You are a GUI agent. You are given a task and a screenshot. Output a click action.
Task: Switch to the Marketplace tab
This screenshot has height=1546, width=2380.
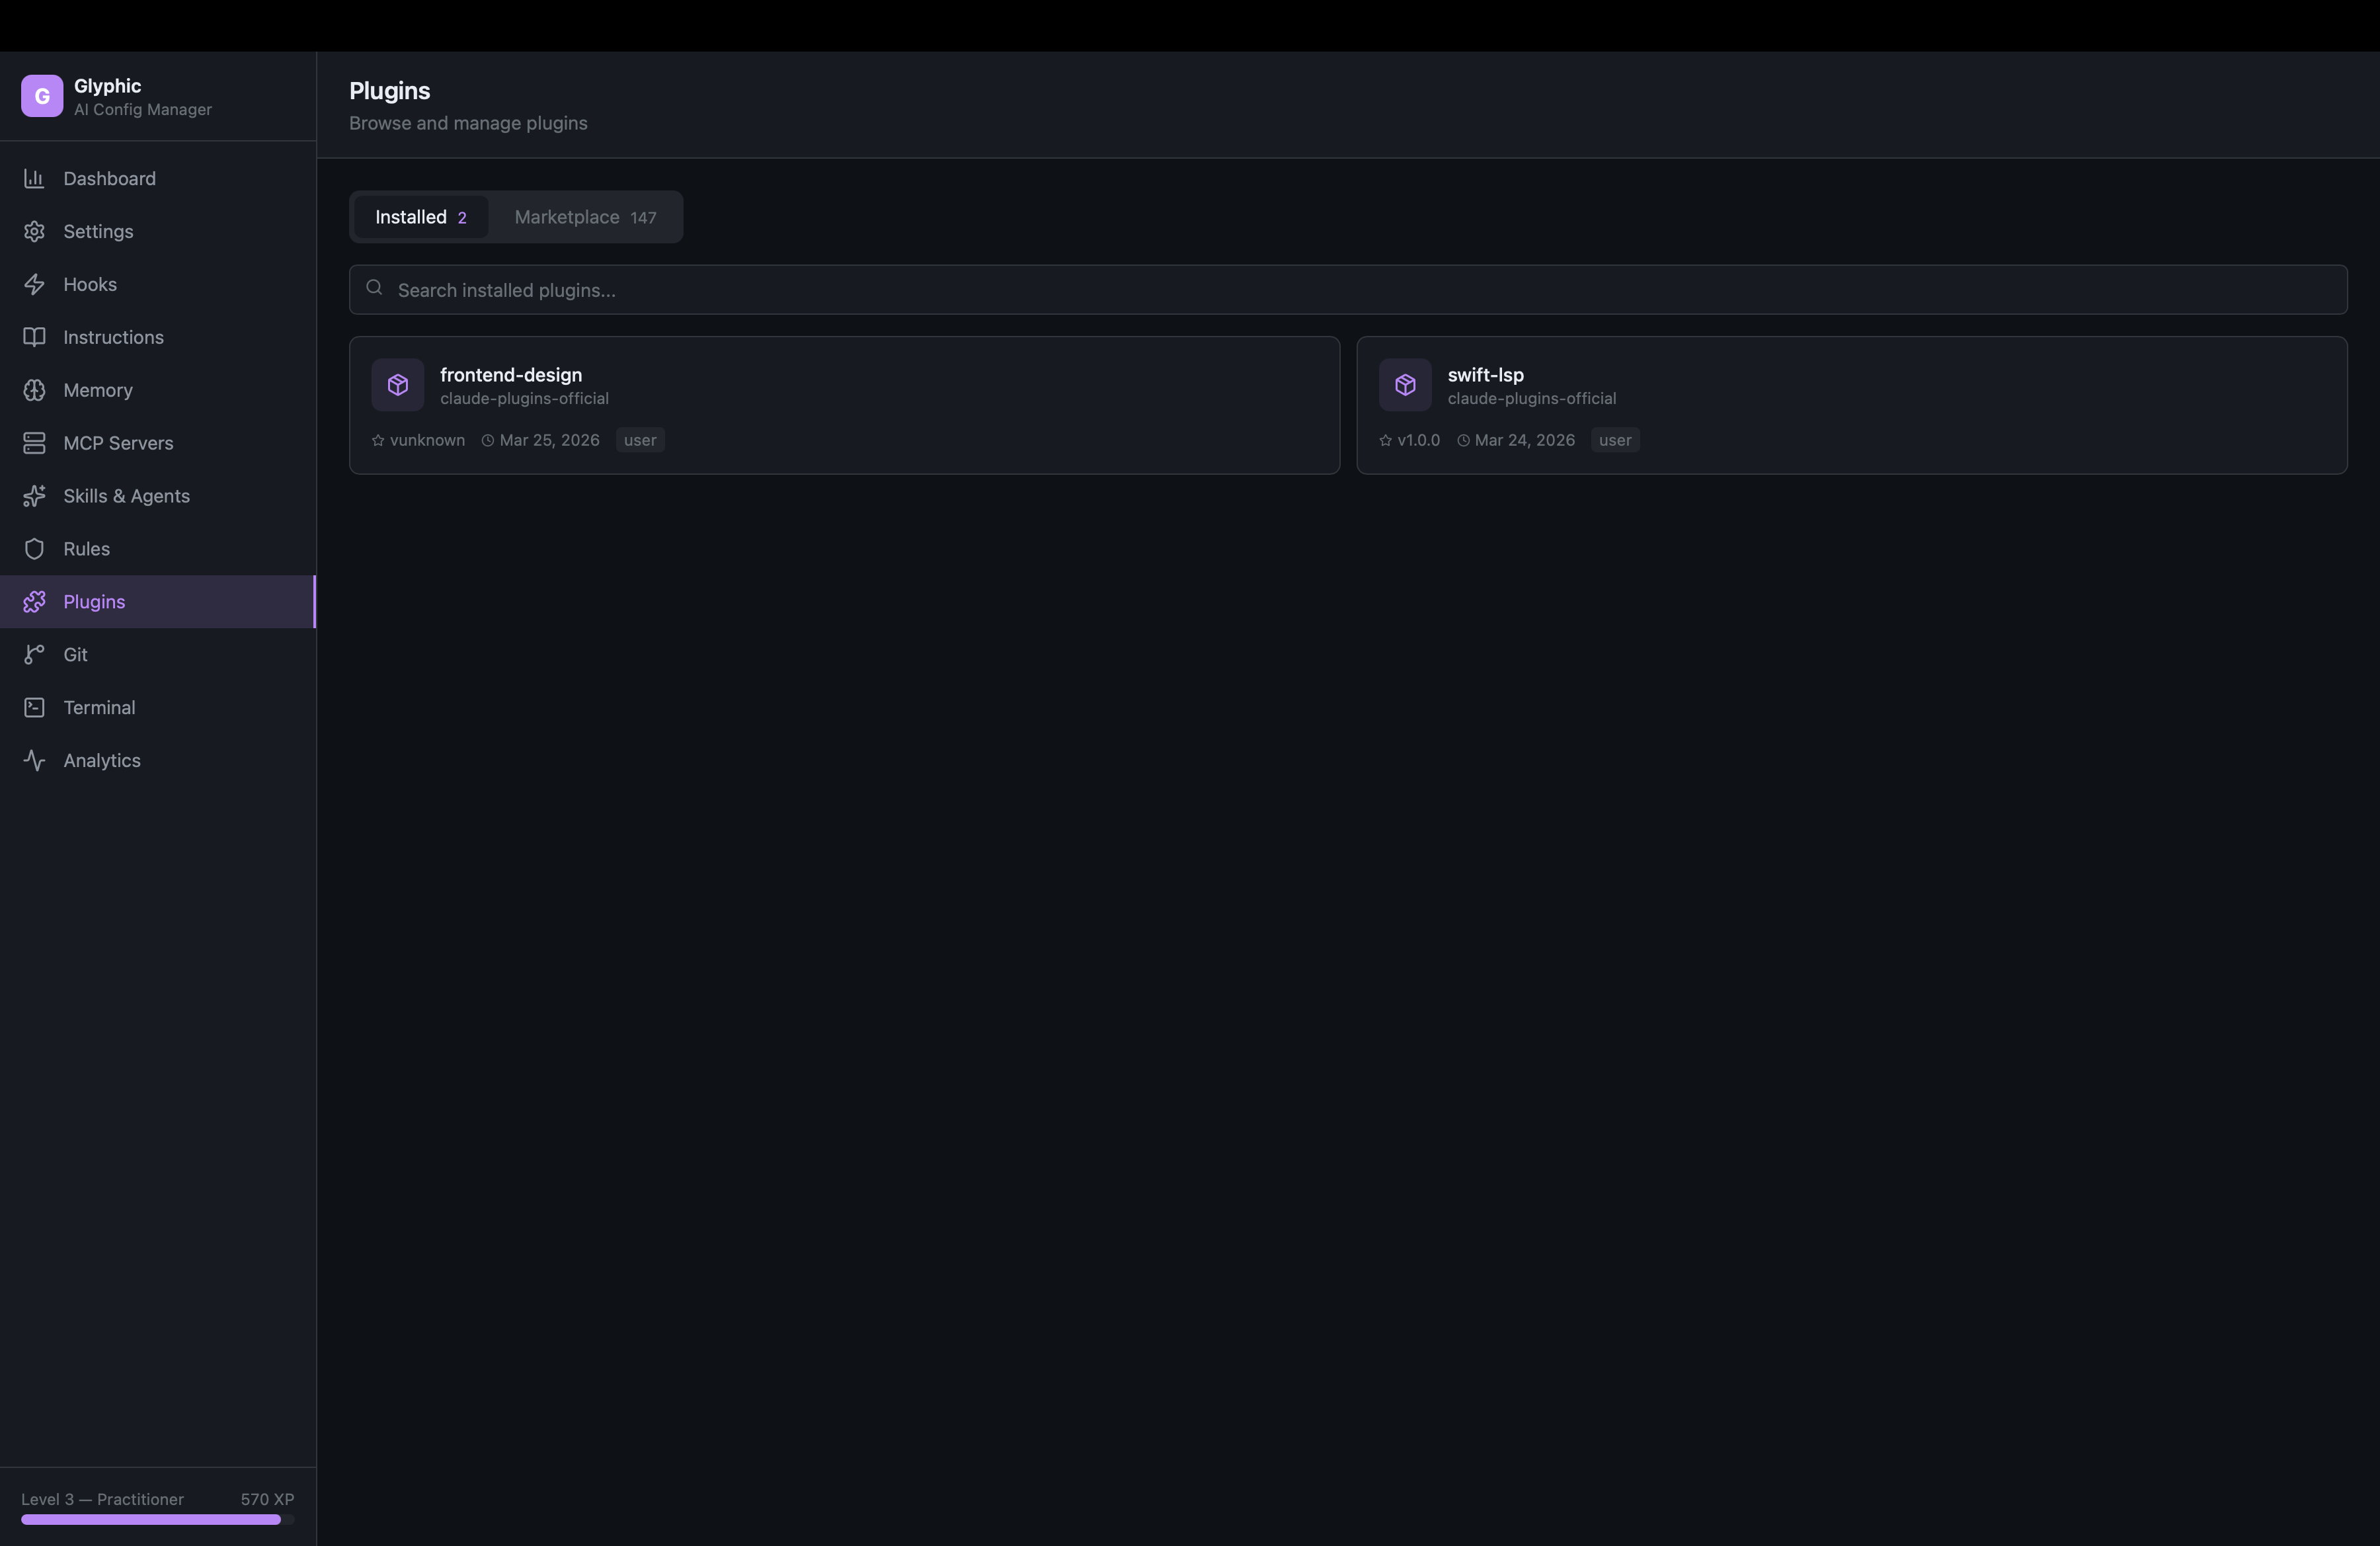[585, 217]
